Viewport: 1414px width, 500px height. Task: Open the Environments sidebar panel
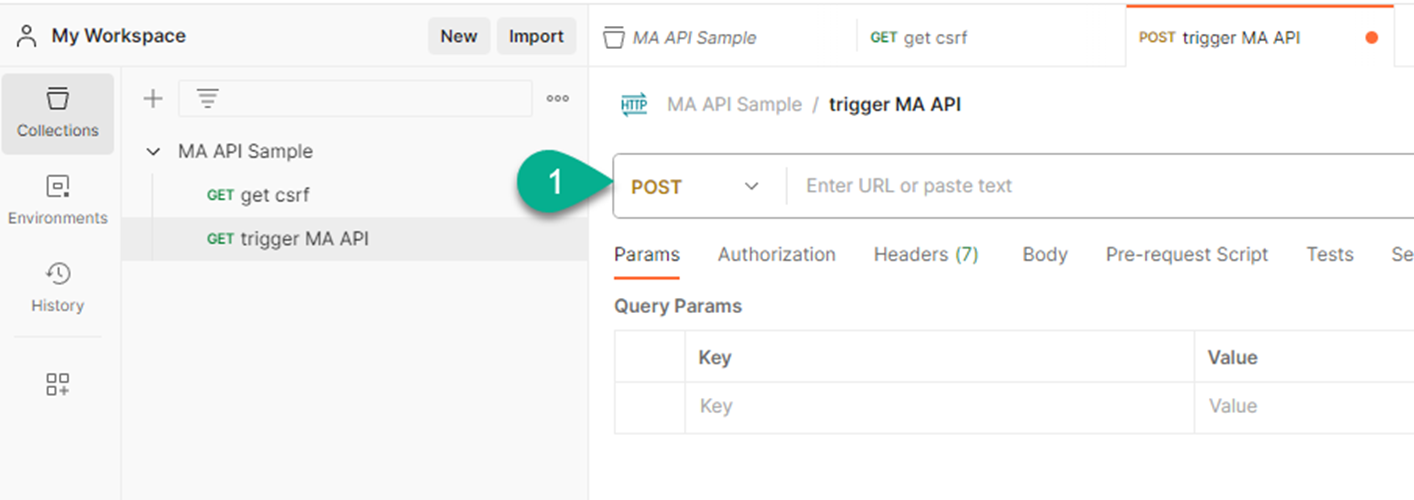[x=58, y=201]
